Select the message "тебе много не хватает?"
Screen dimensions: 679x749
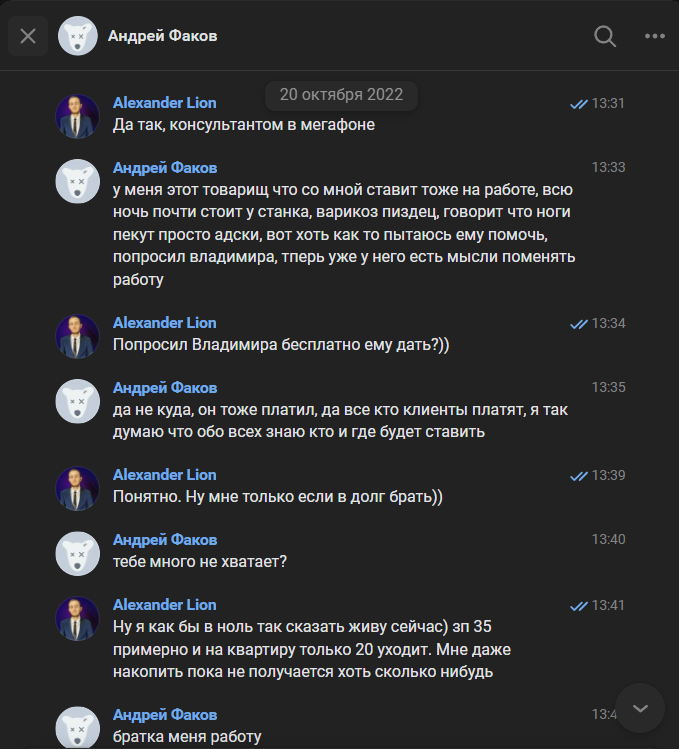coord(200,562)
